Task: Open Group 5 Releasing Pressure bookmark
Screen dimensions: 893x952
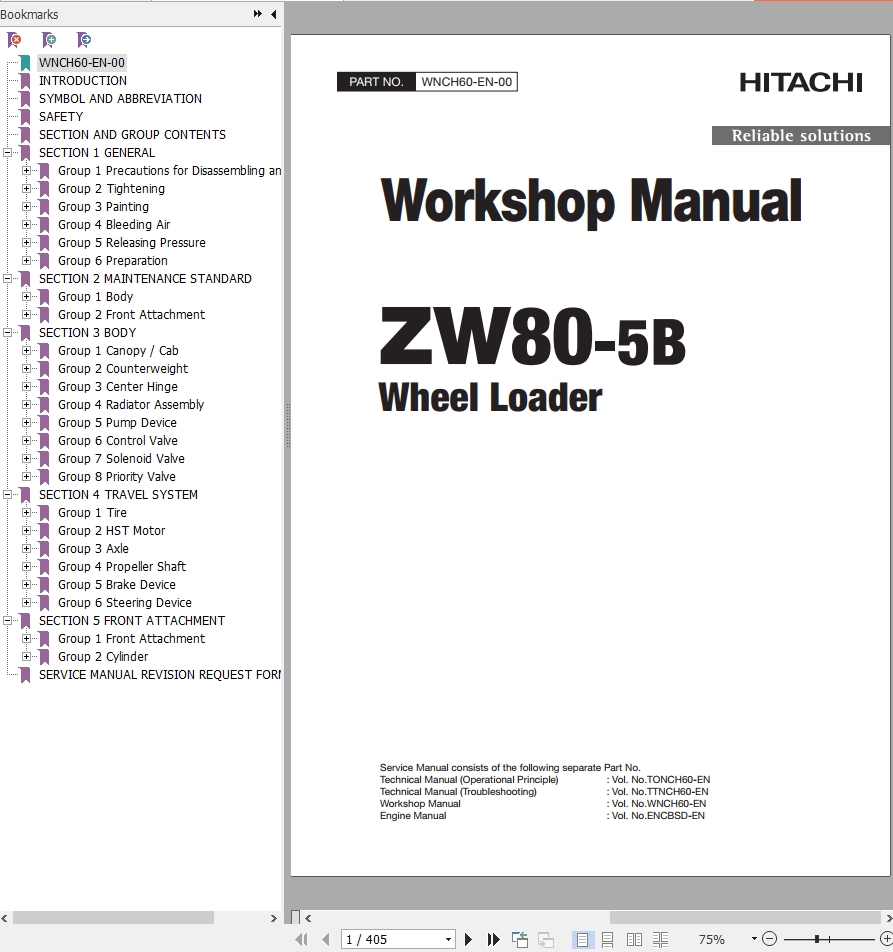Action: (132, 243)
